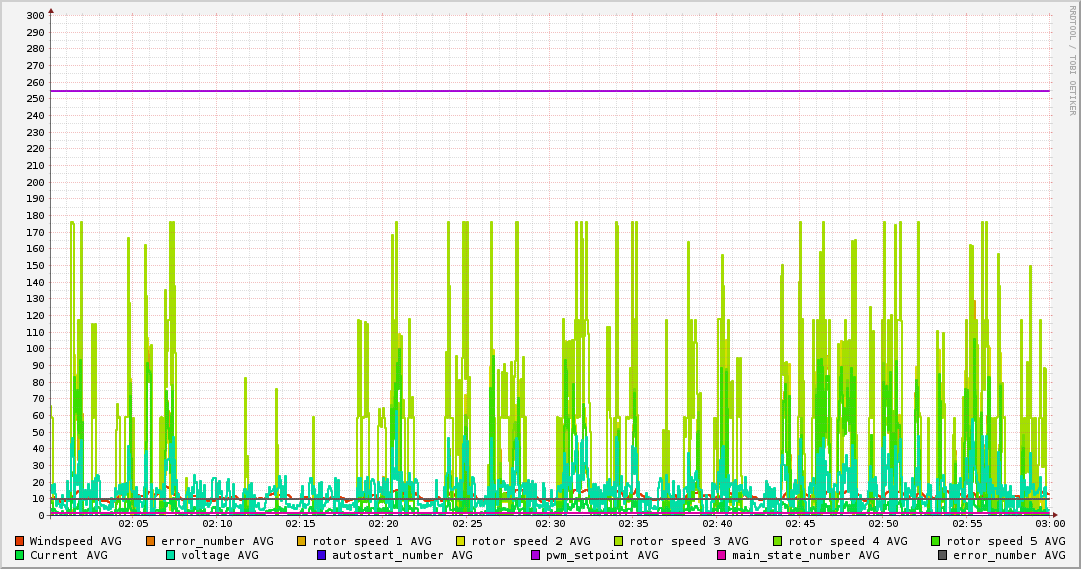Click the 180 value on the y-axis
Image resolution: width=1081 pixels, height=569 pixels.
point(34,216)
